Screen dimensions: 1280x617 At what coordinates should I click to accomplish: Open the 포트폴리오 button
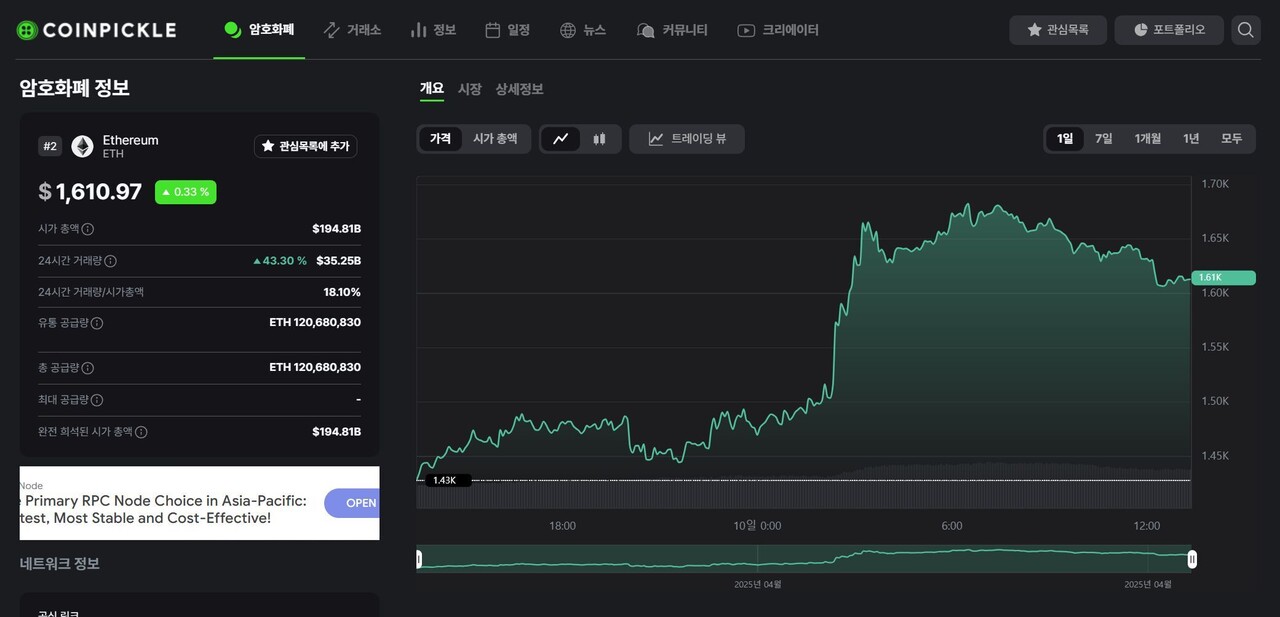1168,30
